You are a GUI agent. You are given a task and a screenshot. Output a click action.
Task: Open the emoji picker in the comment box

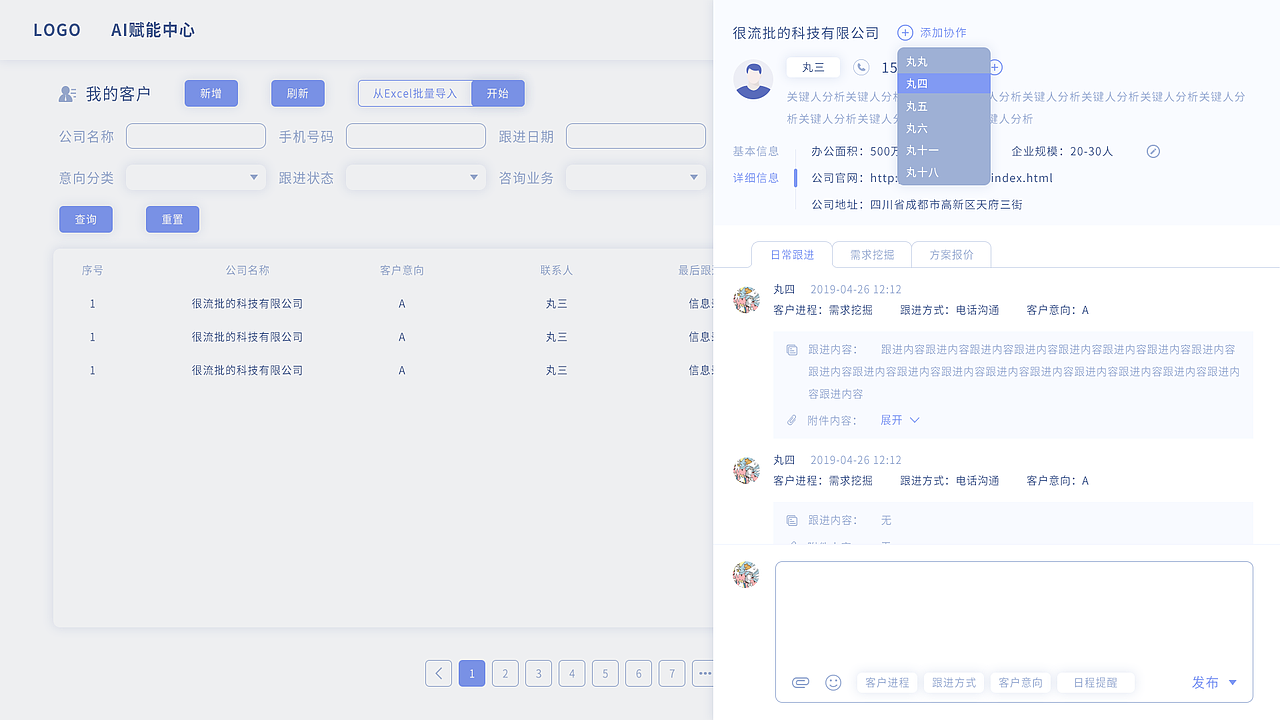pos(834,682)
